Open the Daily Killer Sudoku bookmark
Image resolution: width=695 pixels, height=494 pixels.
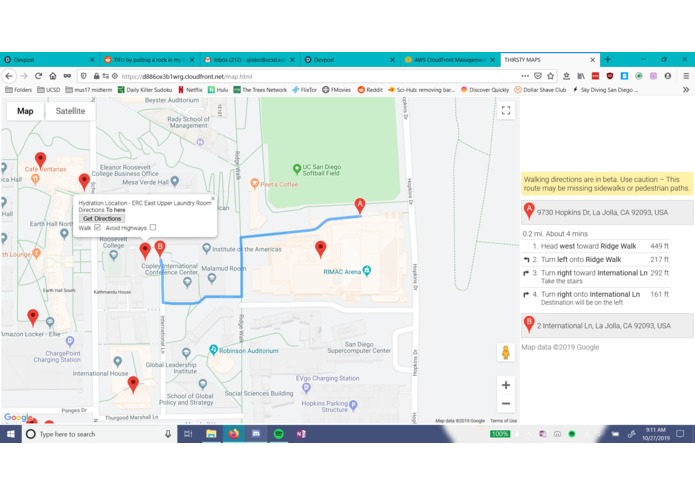pos(145,89)
